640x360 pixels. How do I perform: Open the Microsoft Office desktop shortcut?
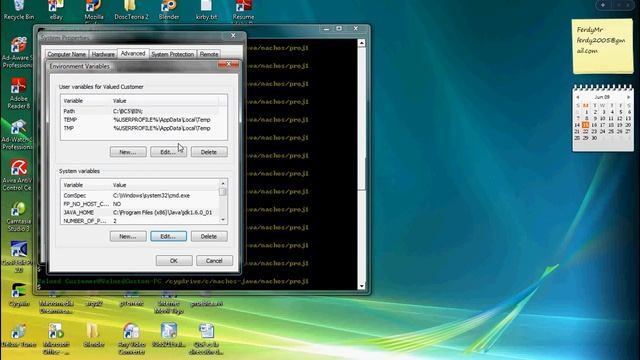[56, 339]
